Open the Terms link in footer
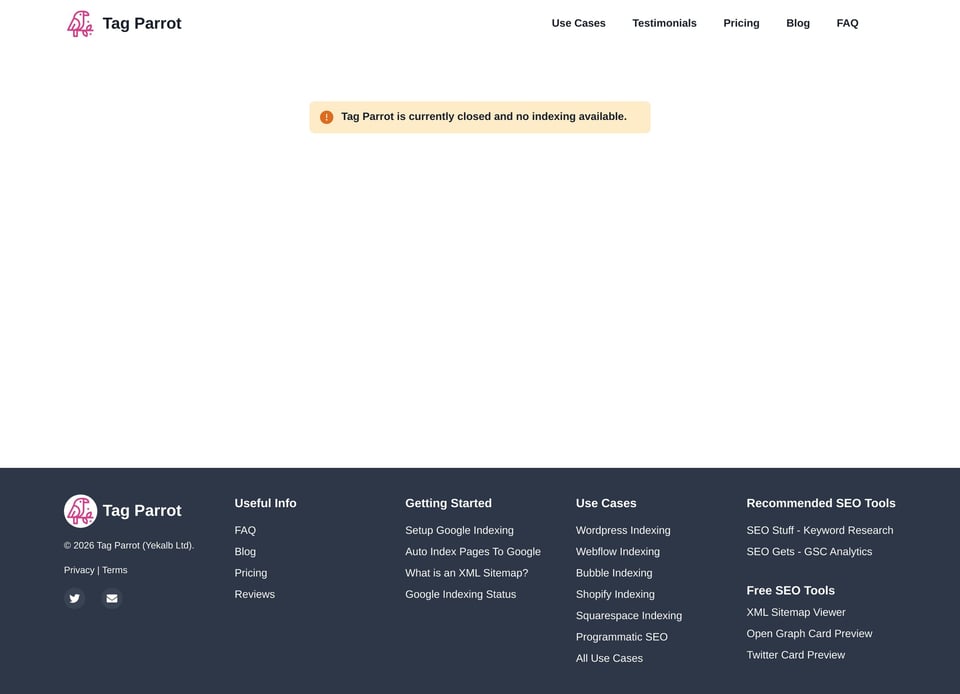The image size is (960, 694). 114,570
